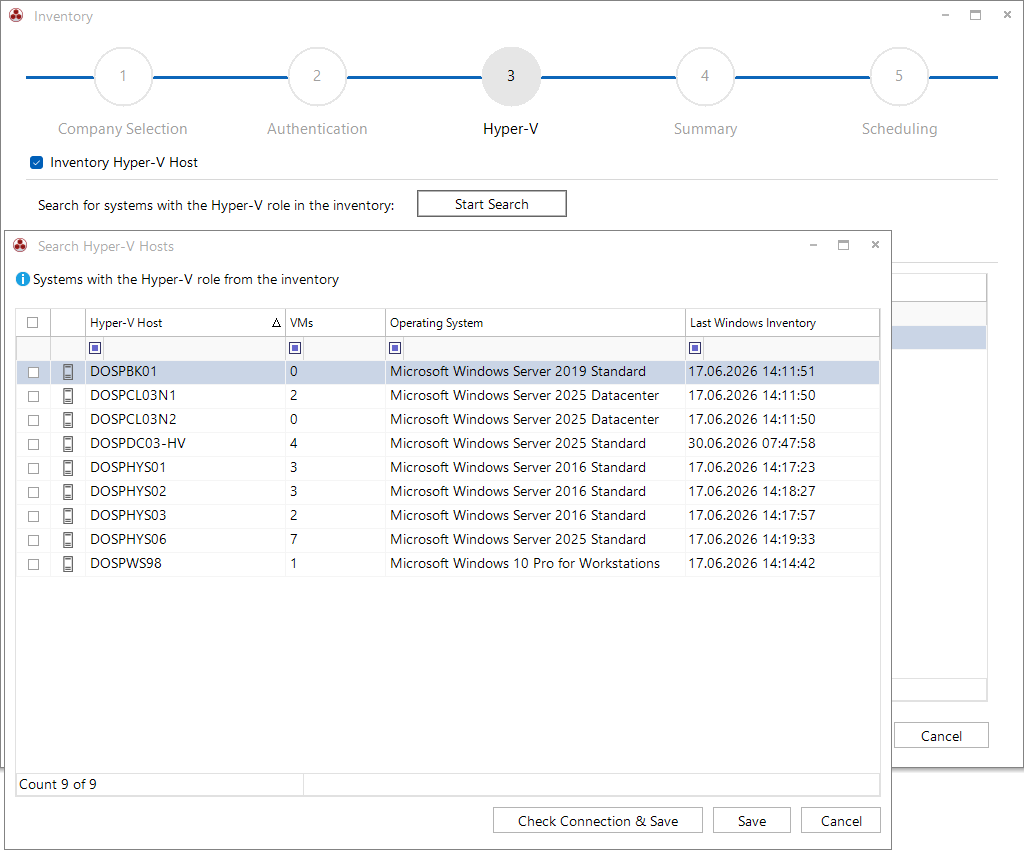The width and height of the screenshot is (1024, 852).
Task: Tick the checkbox for DOSPBK01
Action: [33, 372]
